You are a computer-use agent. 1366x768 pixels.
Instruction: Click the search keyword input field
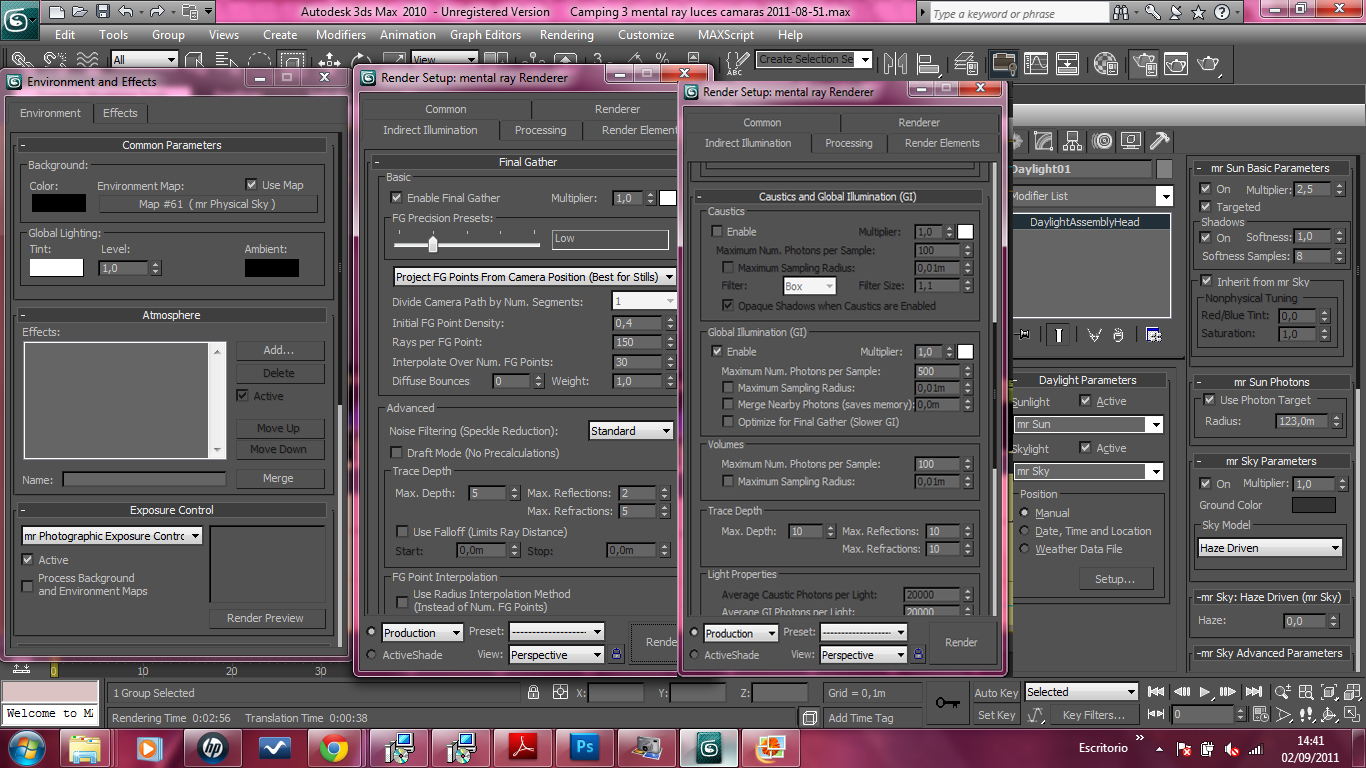point(1020,14)
